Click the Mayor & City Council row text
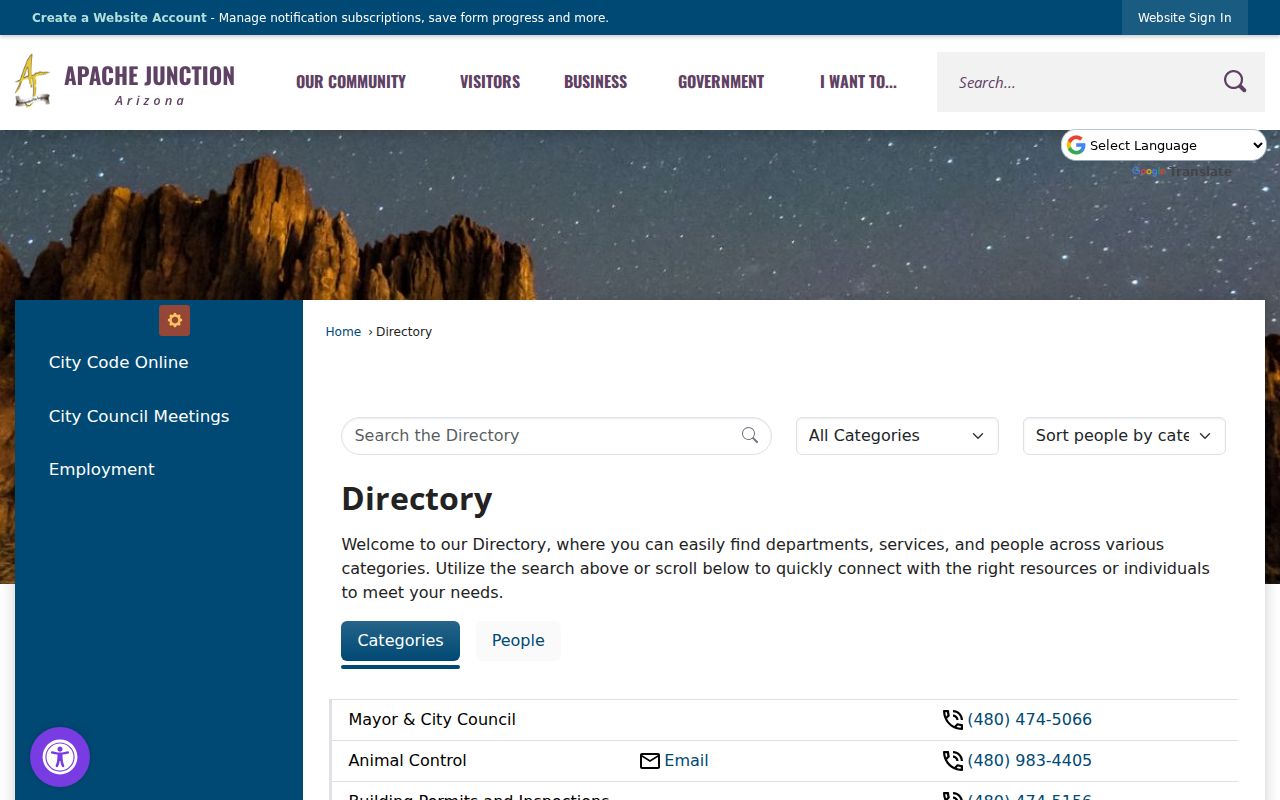The height and width of the screenshot is (800, 1280). click(432, 720)
